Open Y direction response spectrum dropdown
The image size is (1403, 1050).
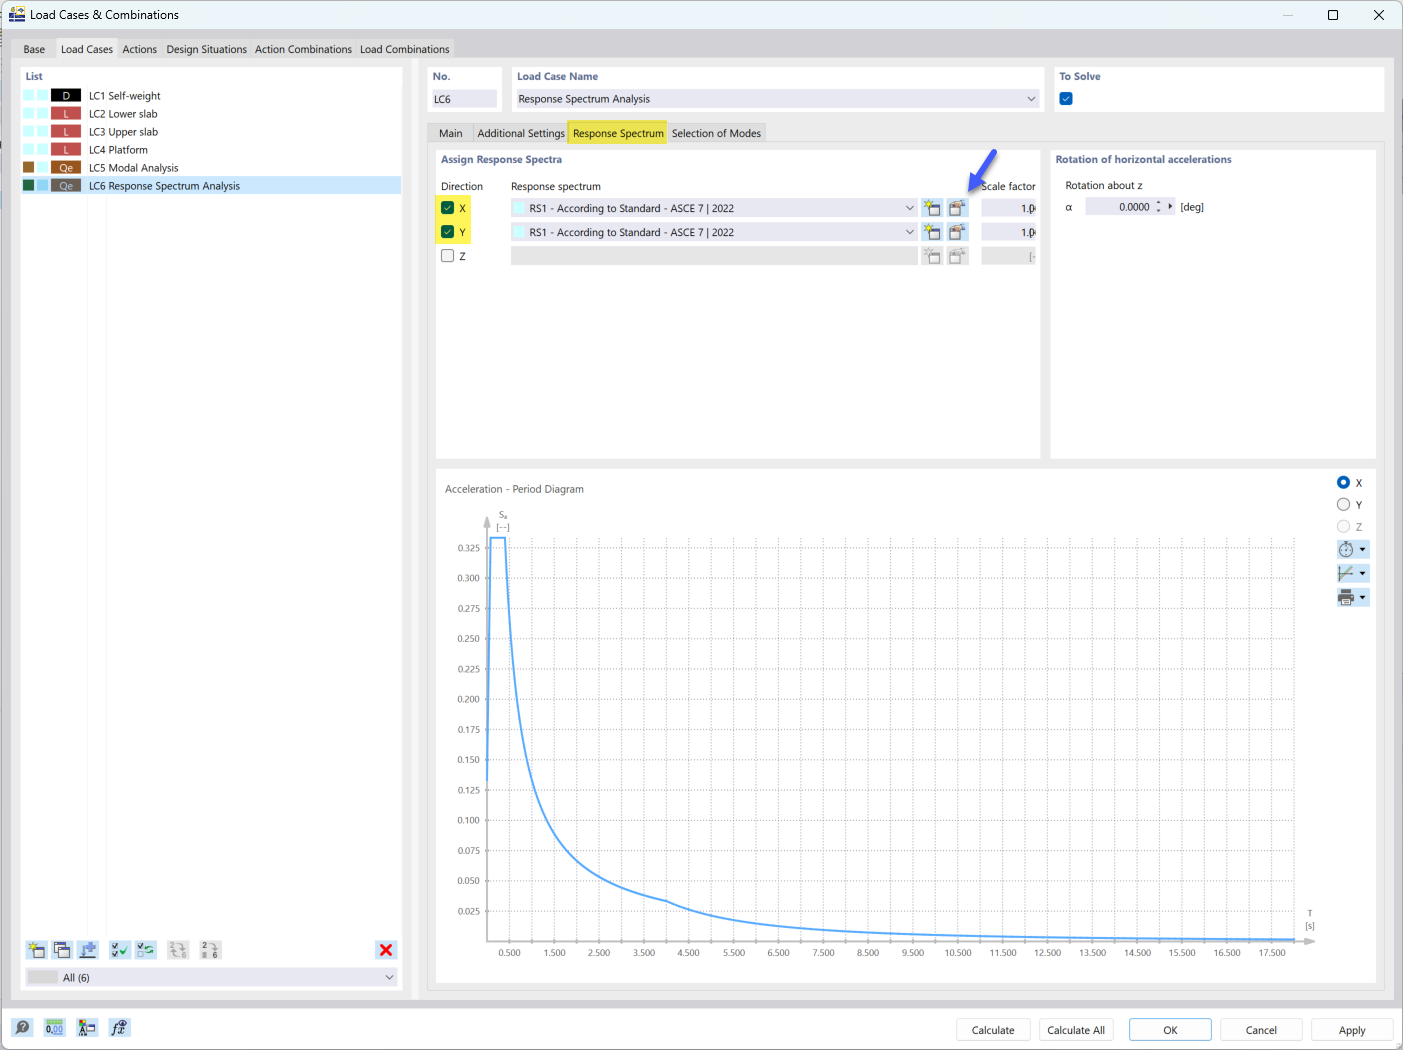909,232
